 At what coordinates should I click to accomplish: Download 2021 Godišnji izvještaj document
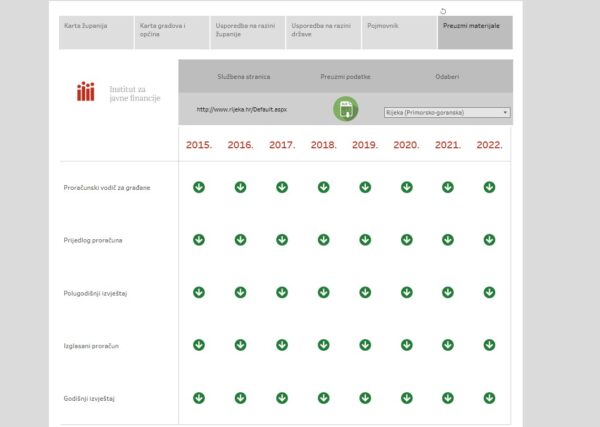[x=448, y=398]
